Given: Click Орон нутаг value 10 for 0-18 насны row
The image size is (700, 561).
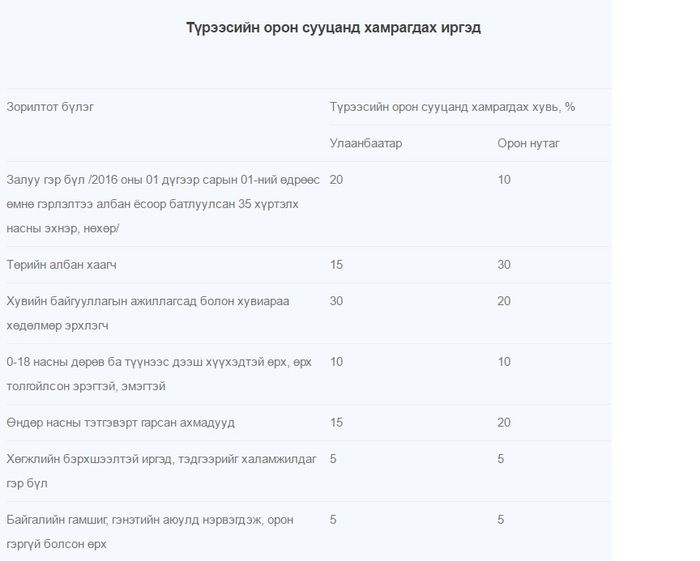Looking at the screenshot, I should click(504, 362).
